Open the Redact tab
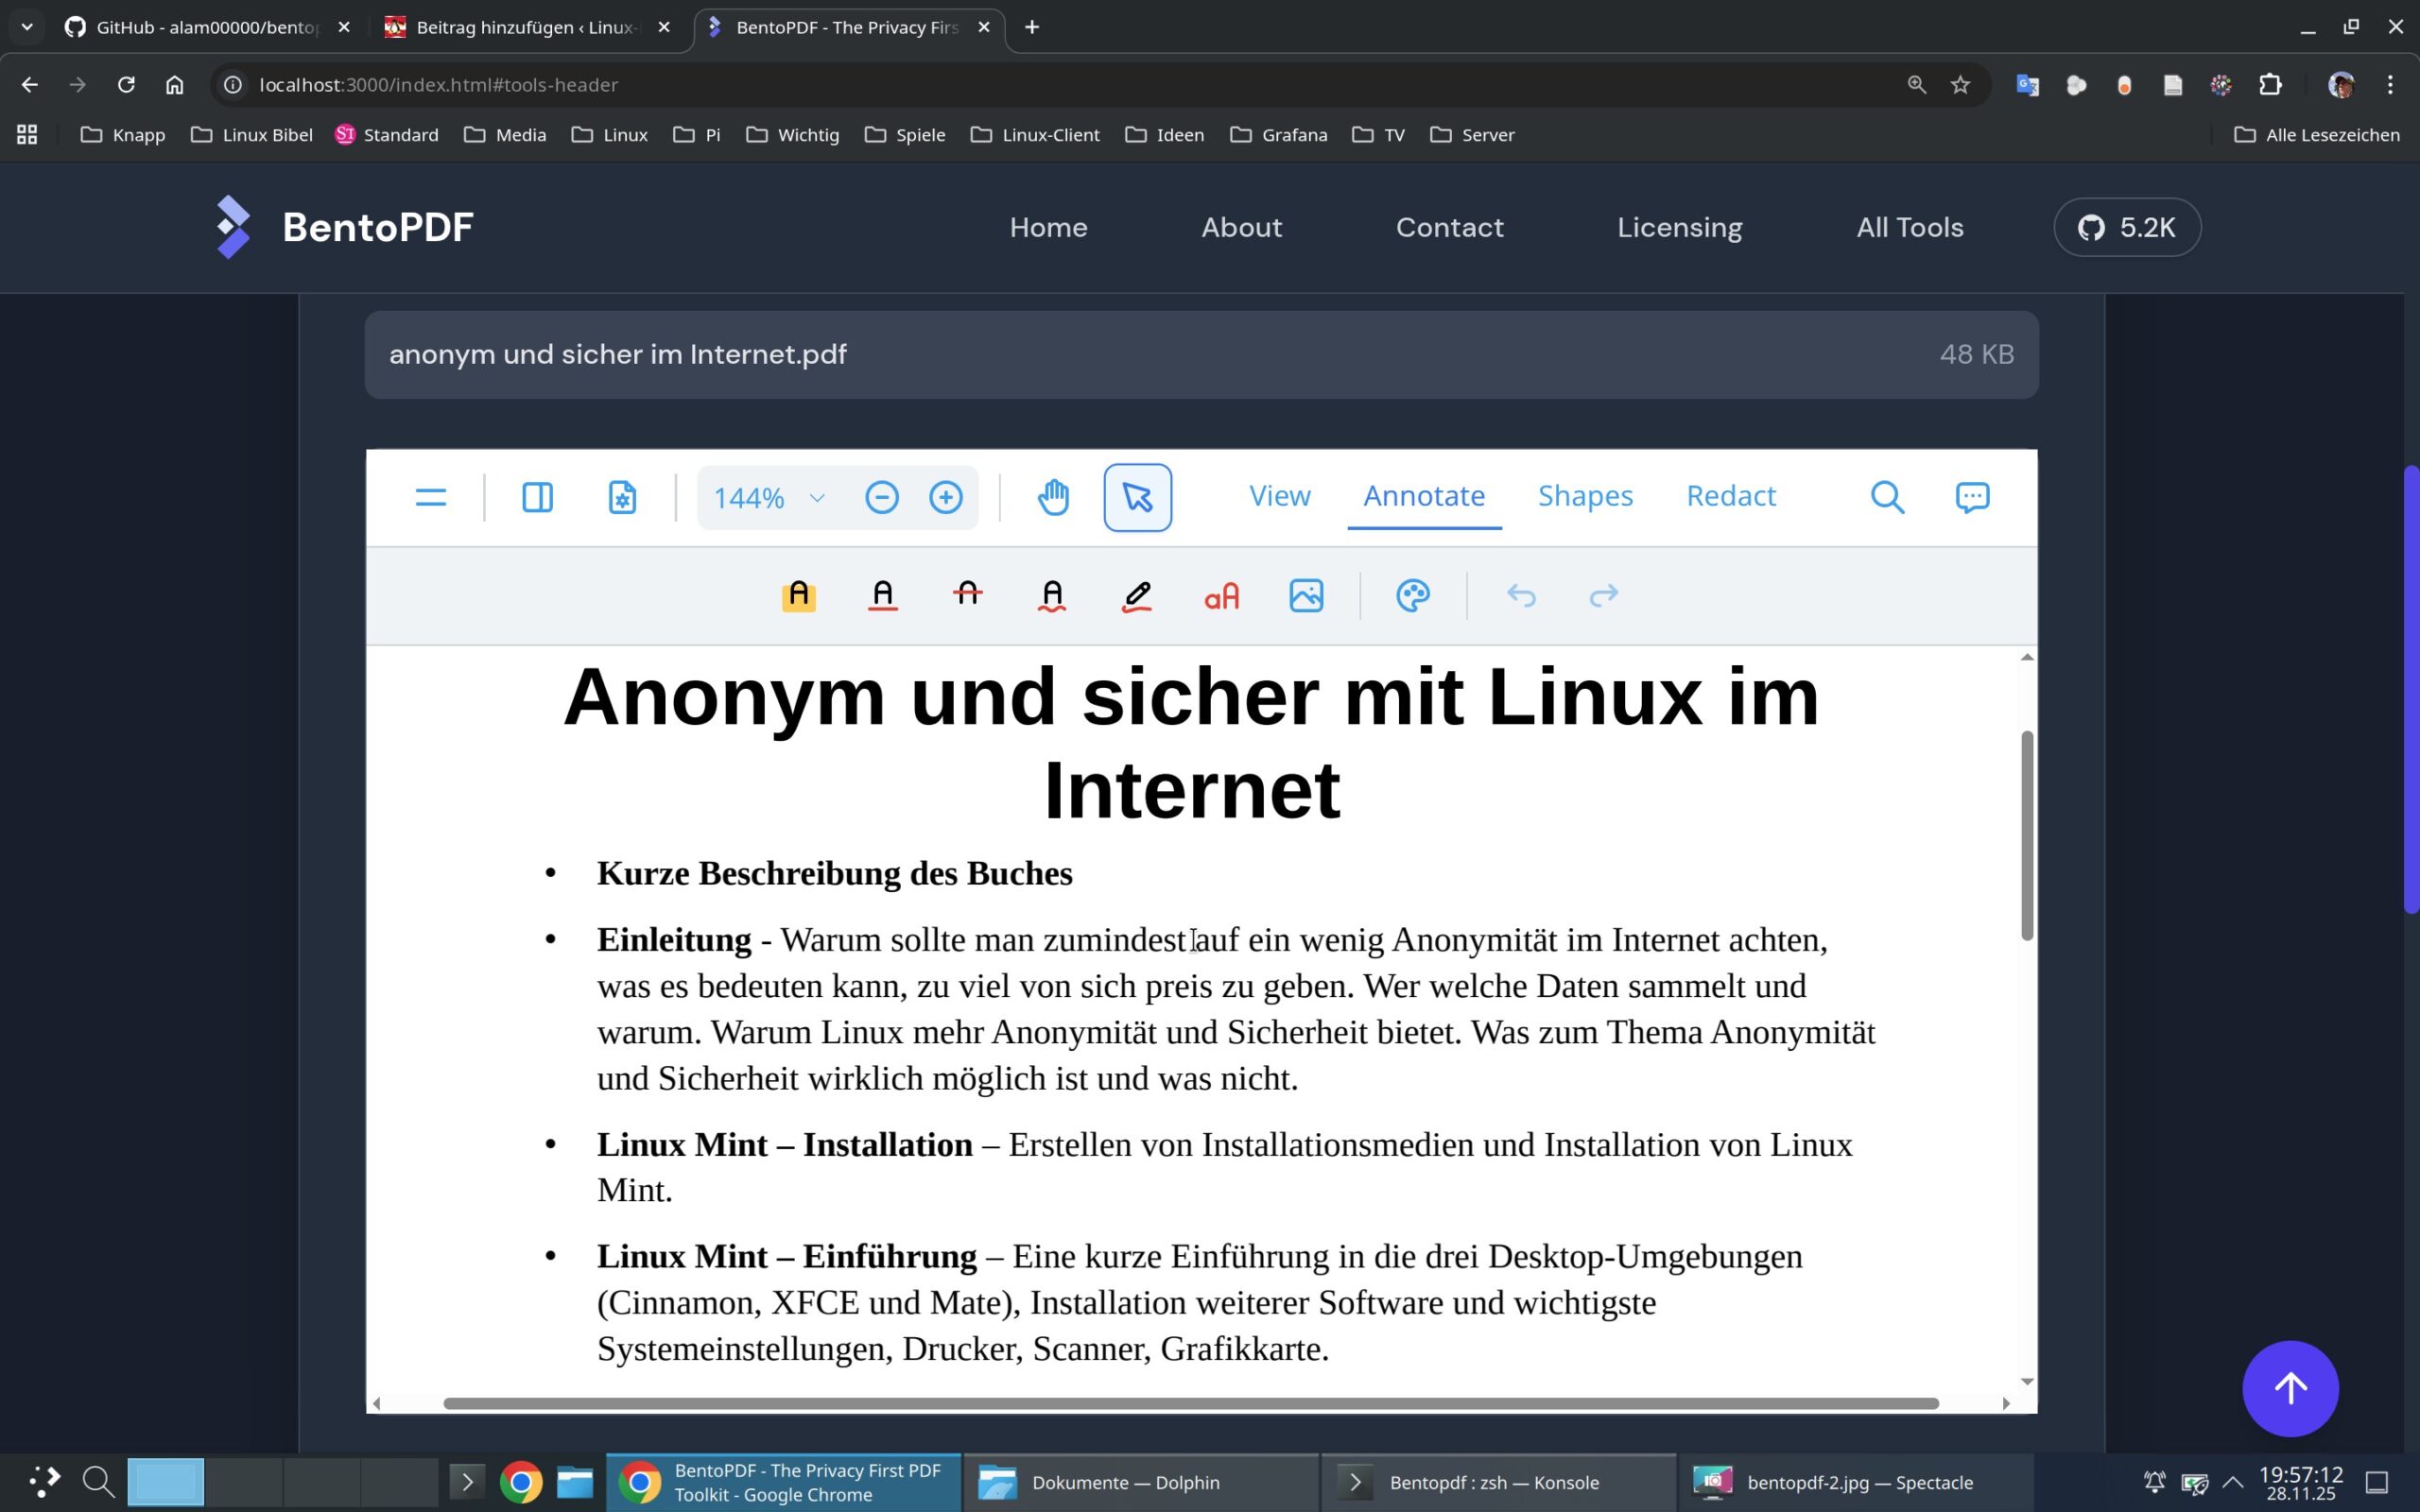 click(x=1730, y=496)
